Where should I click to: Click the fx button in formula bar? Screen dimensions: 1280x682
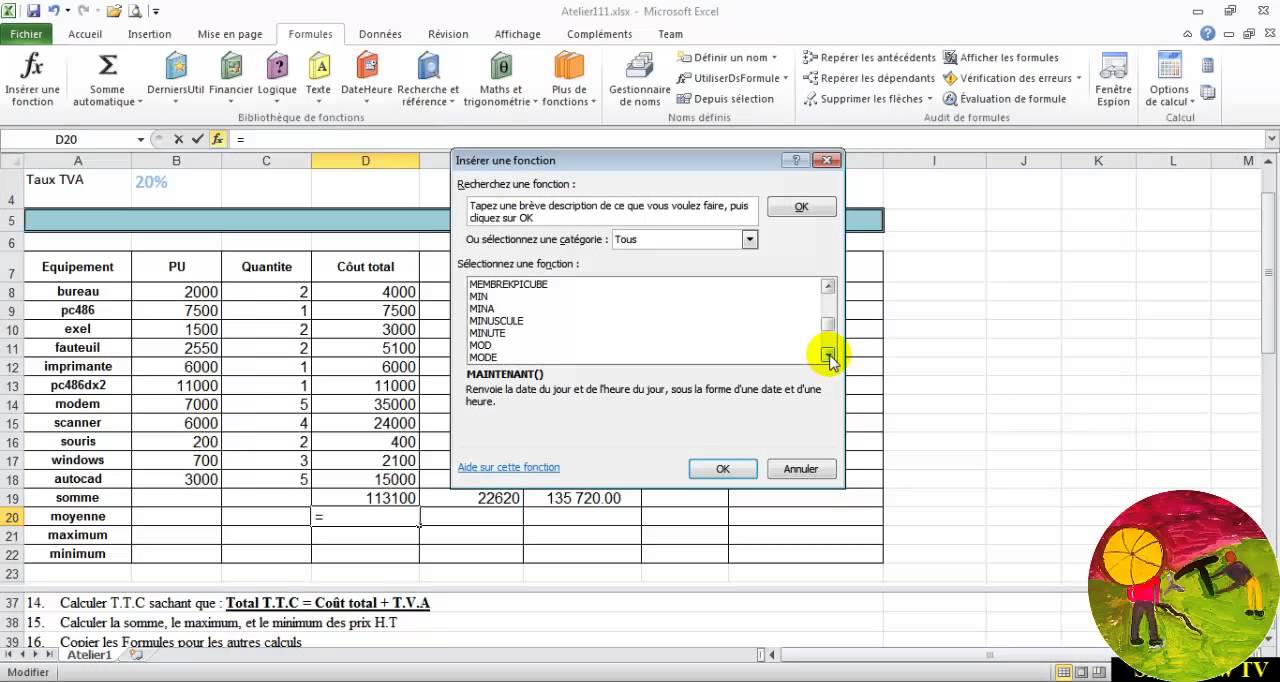217,140
